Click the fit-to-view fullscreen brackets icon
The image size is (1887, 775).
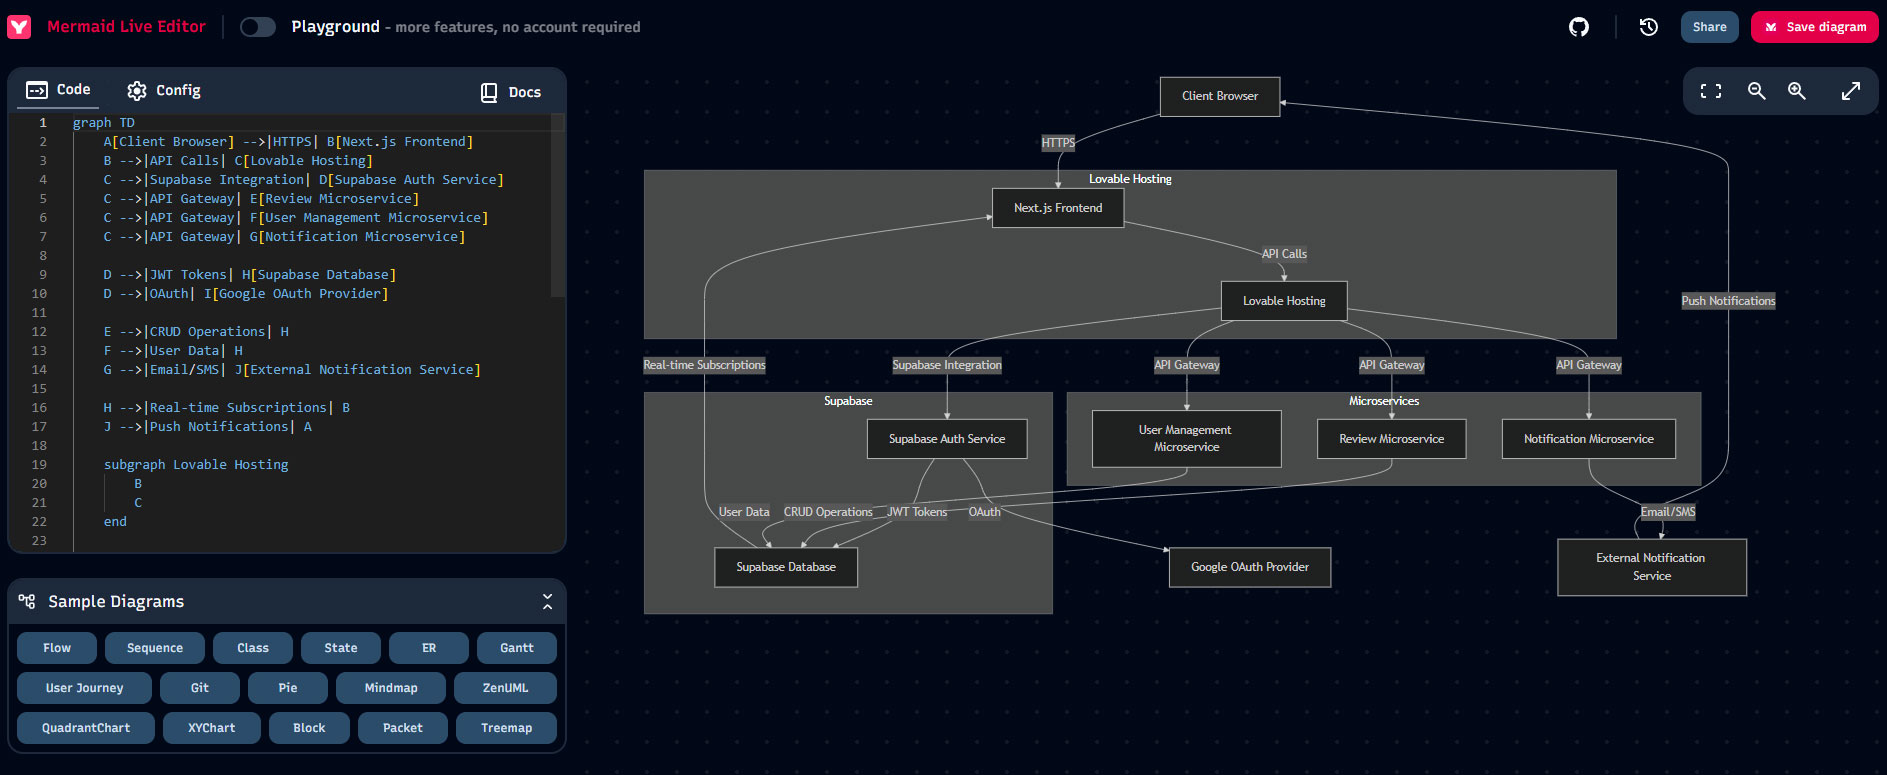click(x=1711, y=91)
